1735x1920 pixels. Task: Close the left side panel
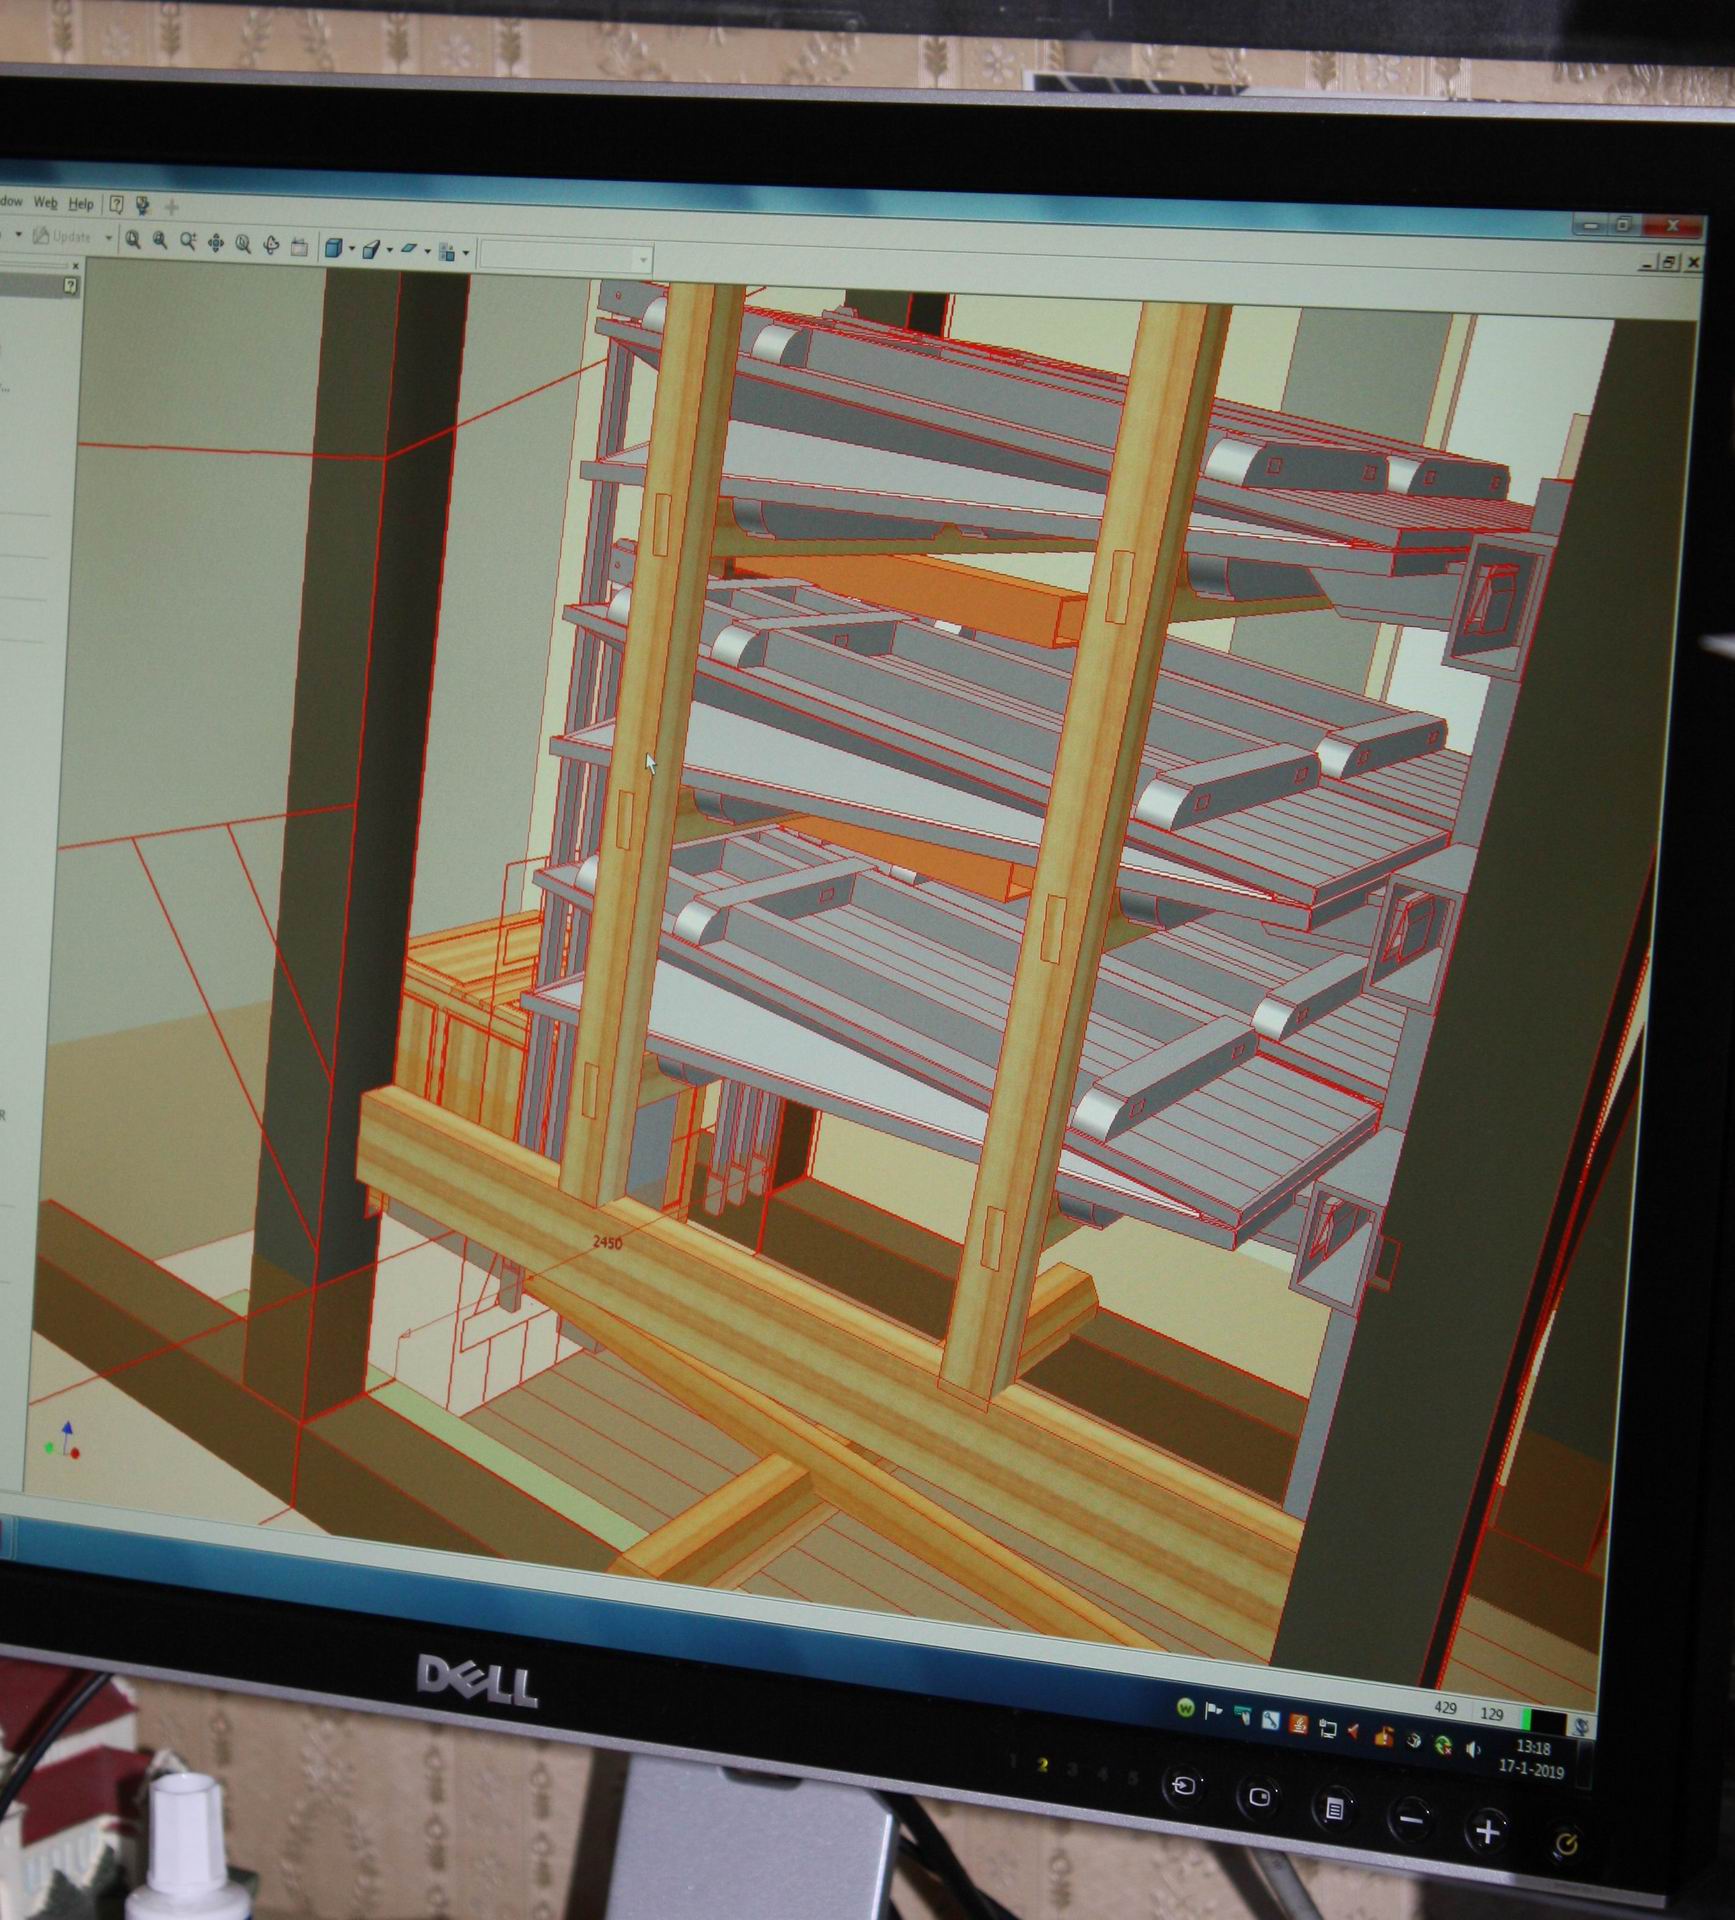pos(76,265)
